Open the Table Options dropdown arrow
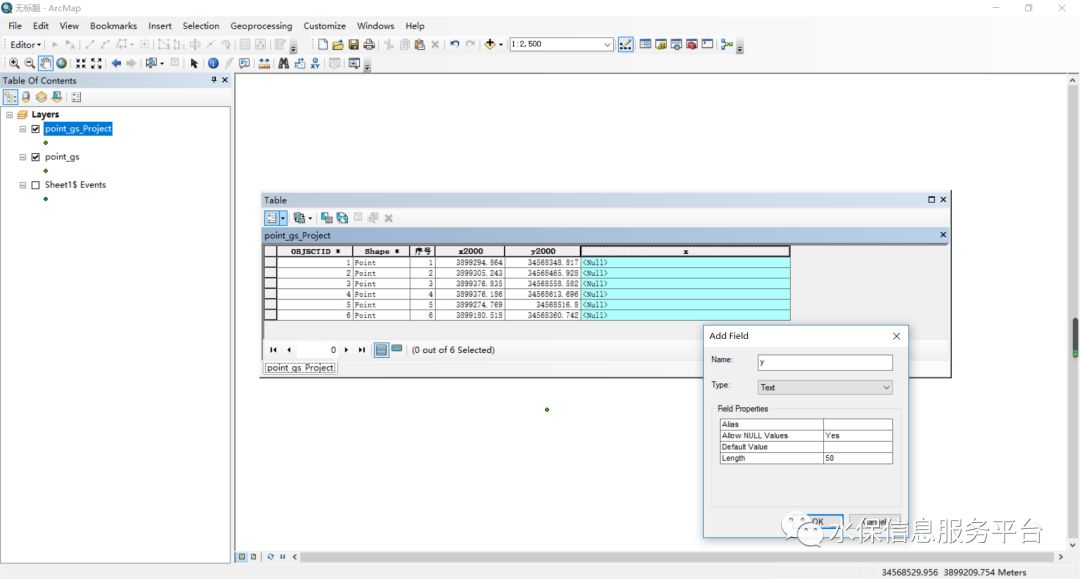The image size is (1080, 579). 283,218
